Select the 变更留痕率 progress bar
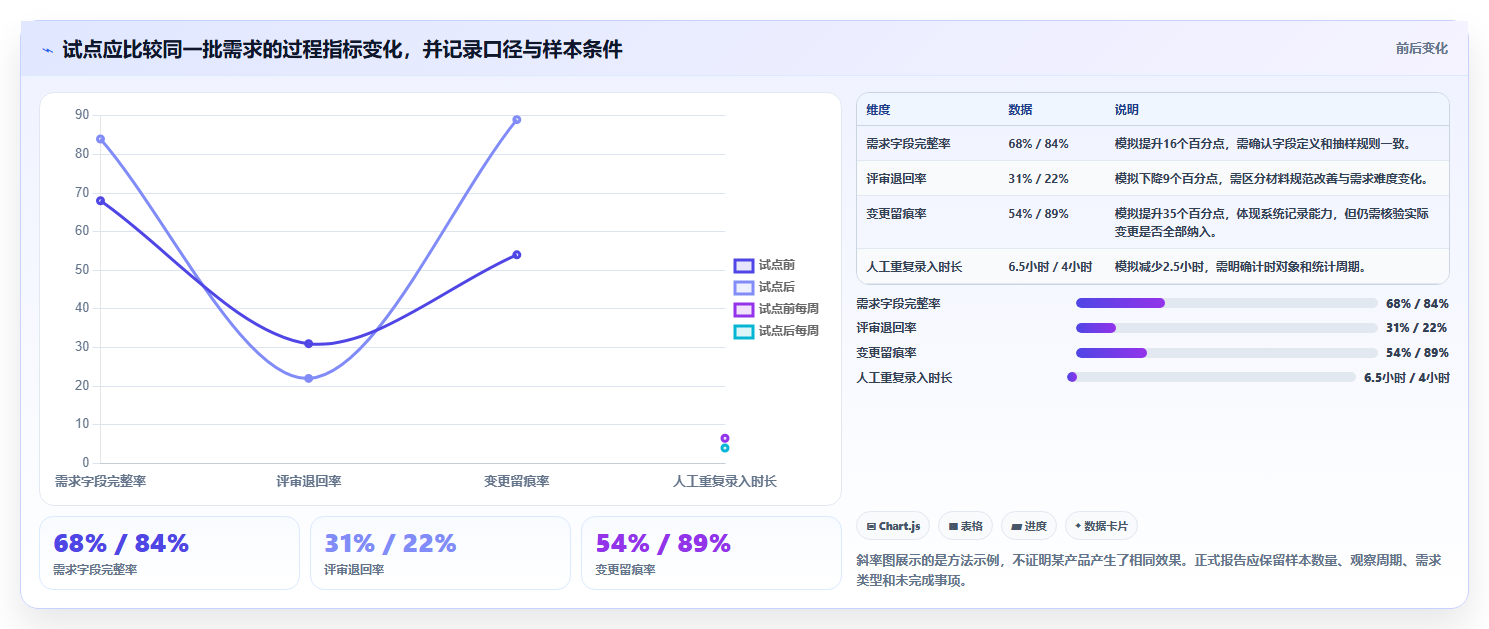Image resolution: width=1489 pixels, height=629 pixels. pyautogui.click(x=1227, y=353)
